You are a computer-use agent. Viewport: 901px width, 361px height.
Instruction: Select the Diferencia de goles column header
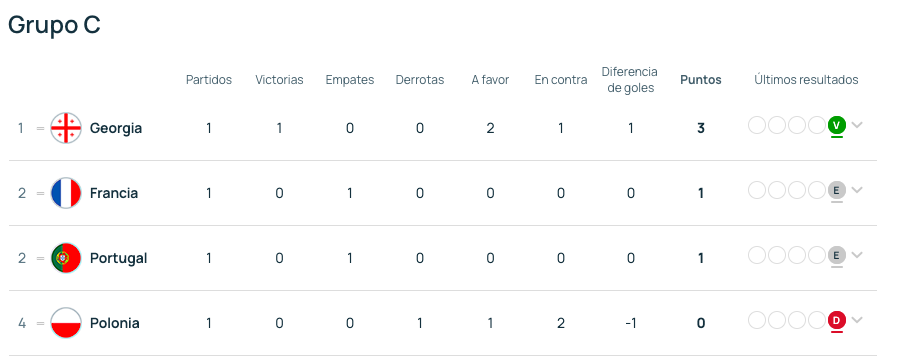(x=630, y=80)
